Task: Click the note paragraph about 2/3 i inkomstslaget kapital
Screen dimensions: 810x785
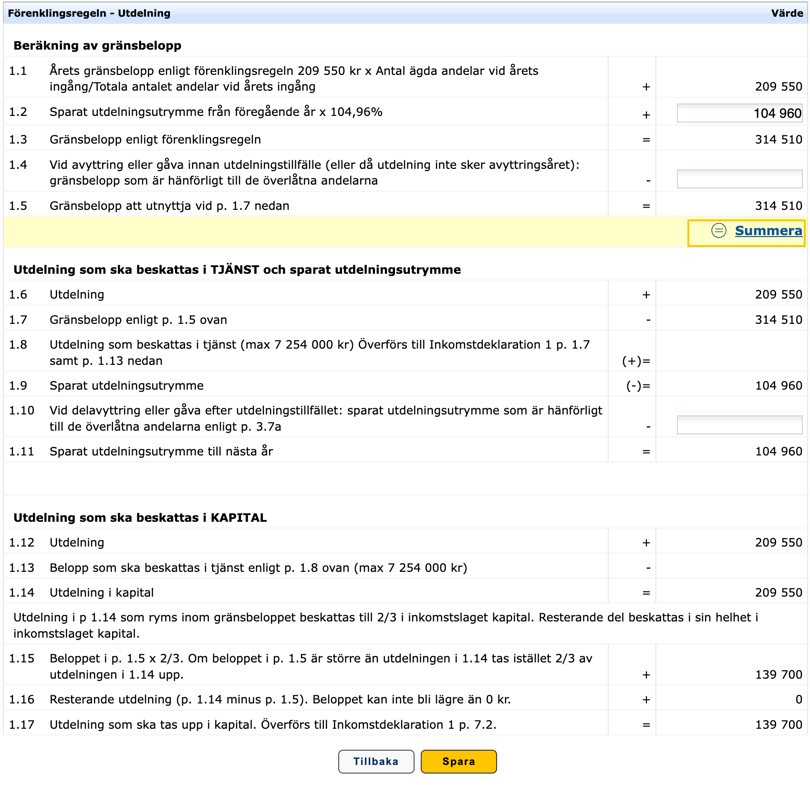Action: pyautogui.click(x=386, y=625)
